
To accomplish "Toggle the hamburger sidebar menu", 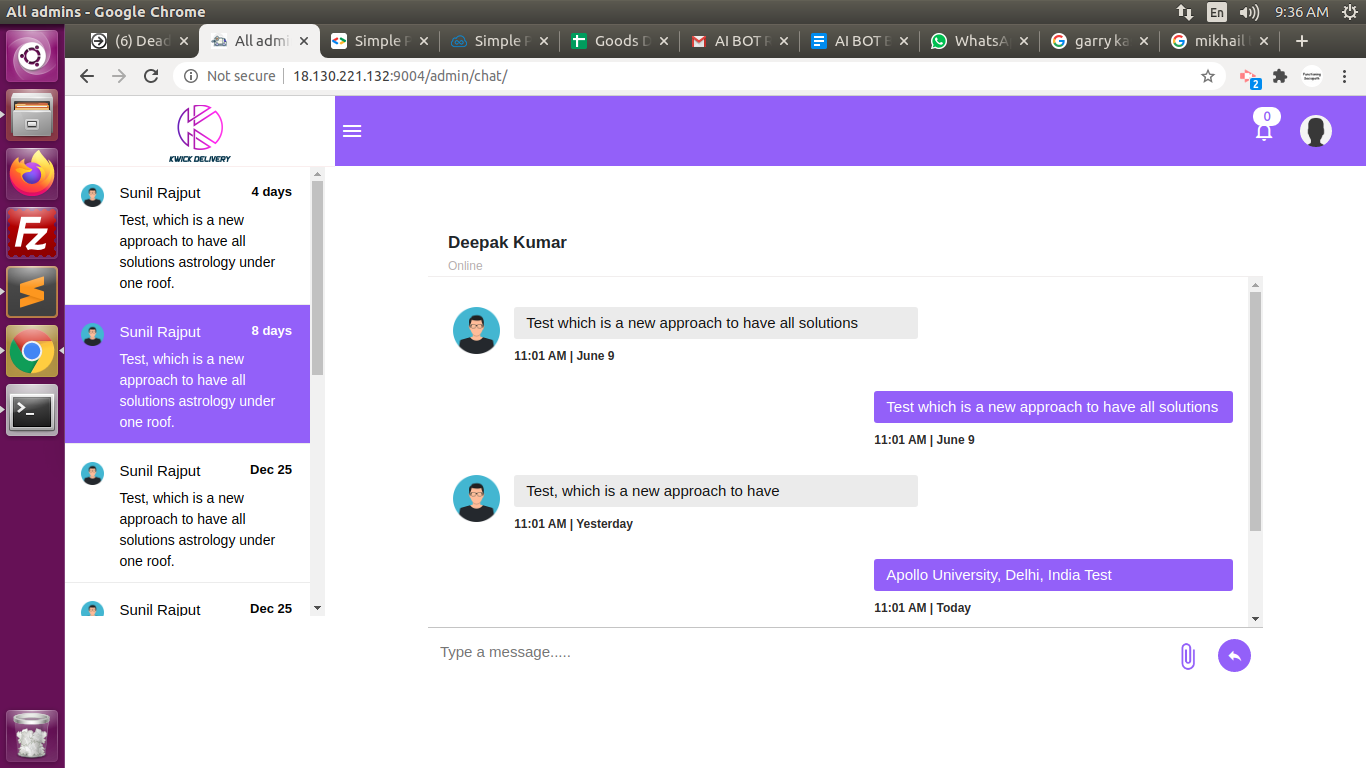I will (352, 131).
